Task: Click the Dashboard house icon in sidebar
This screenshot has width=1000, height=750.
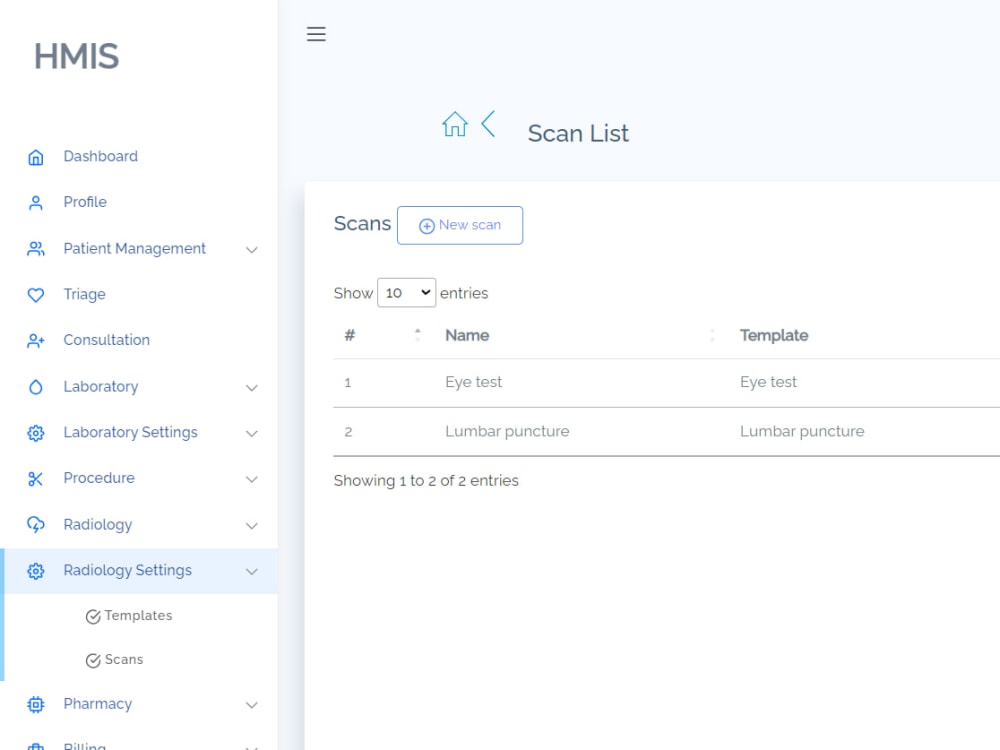Action: pyautogui.click(x=36, y=157)
